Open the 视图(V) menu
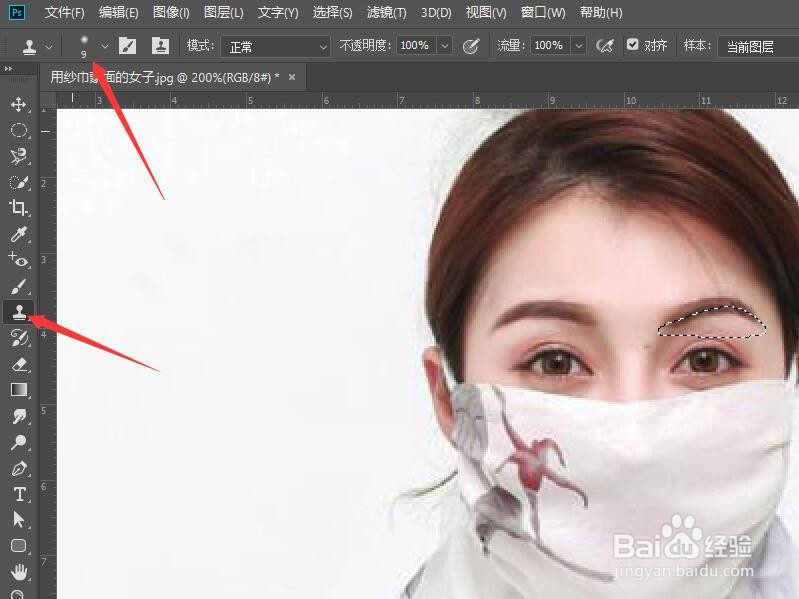The image size is (799, 599). (x=486, y=13)
